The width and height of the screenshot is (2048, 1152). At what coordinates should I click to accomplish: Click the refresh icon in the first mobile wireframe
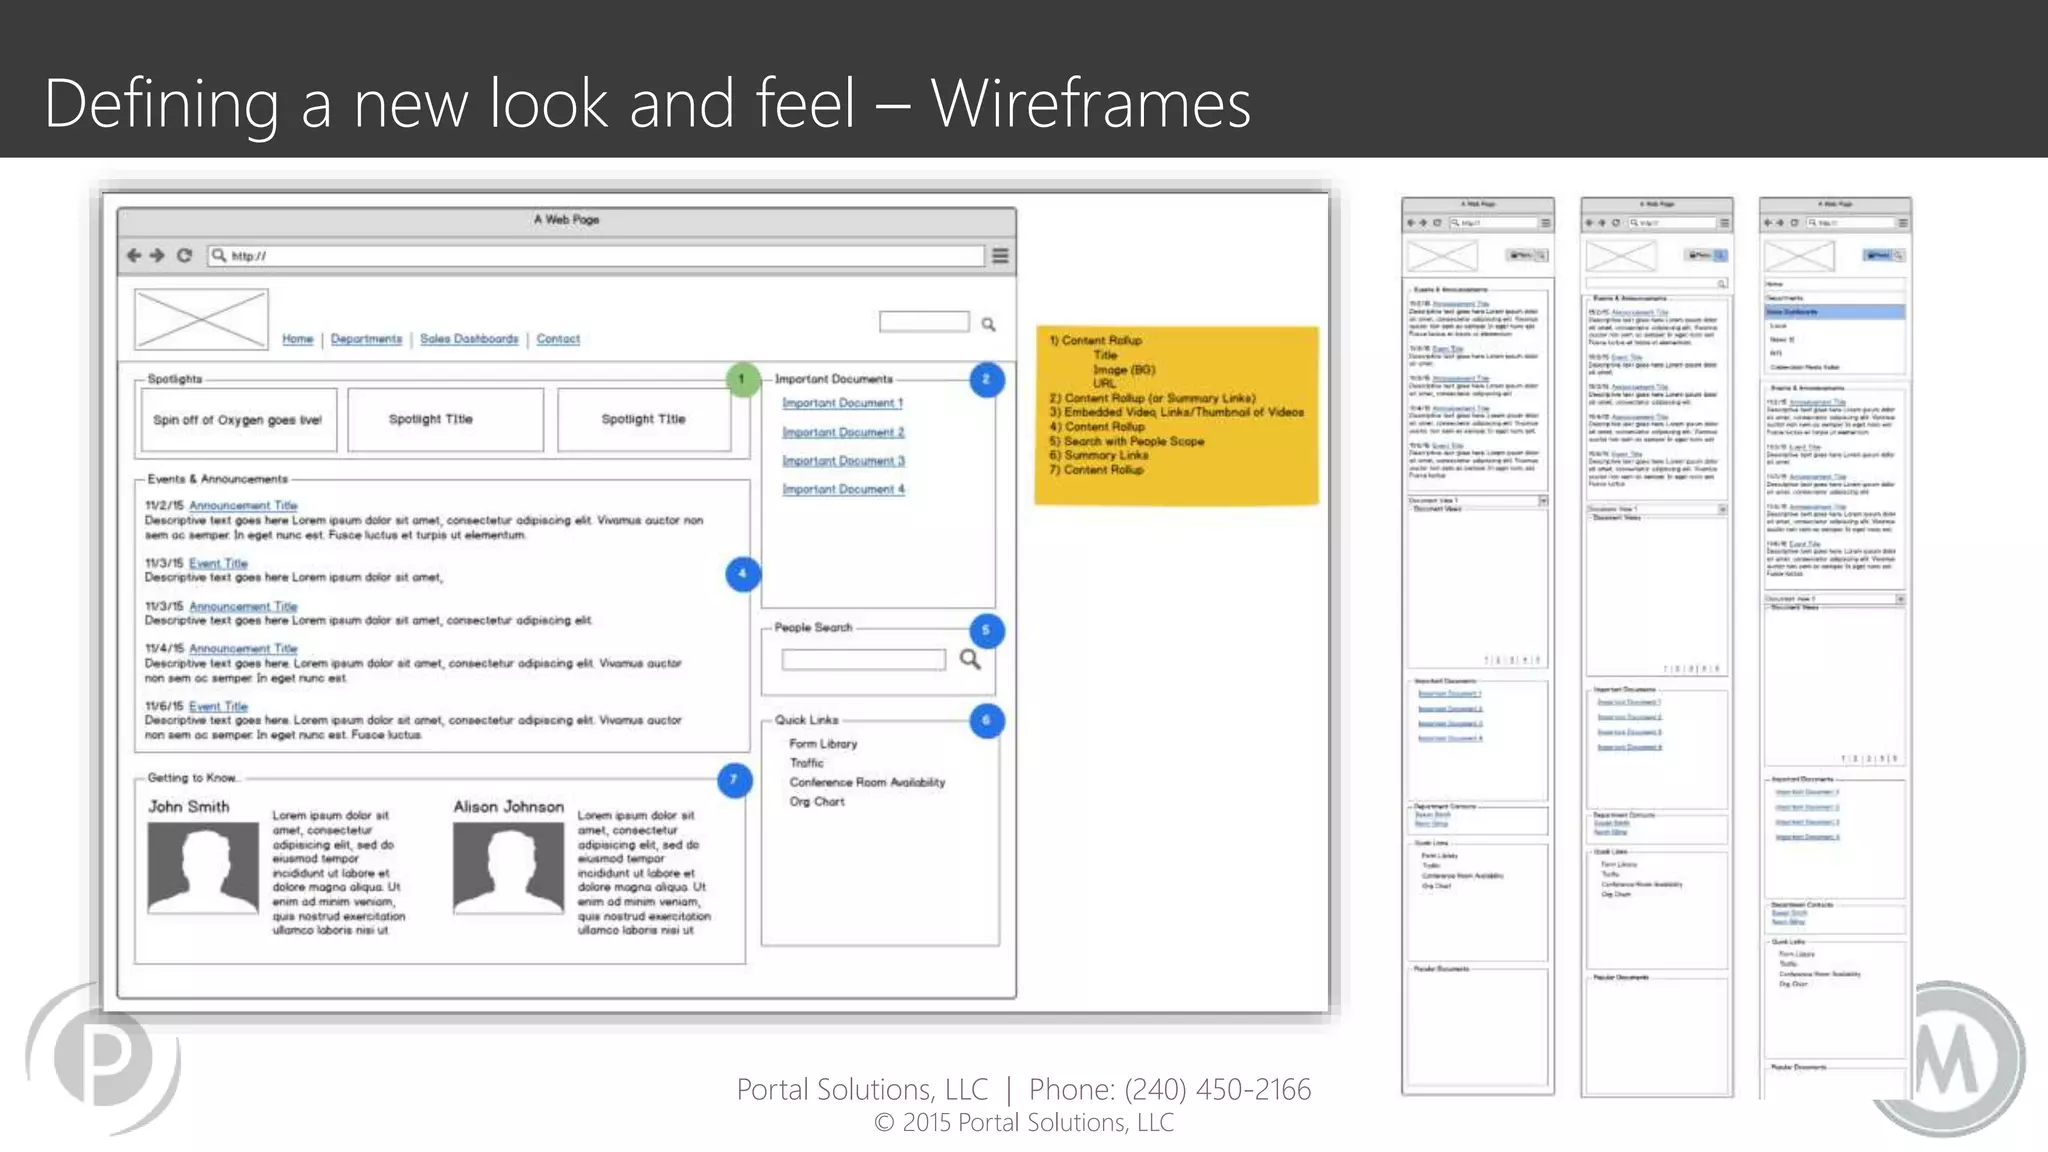[x=1437, y=223]
